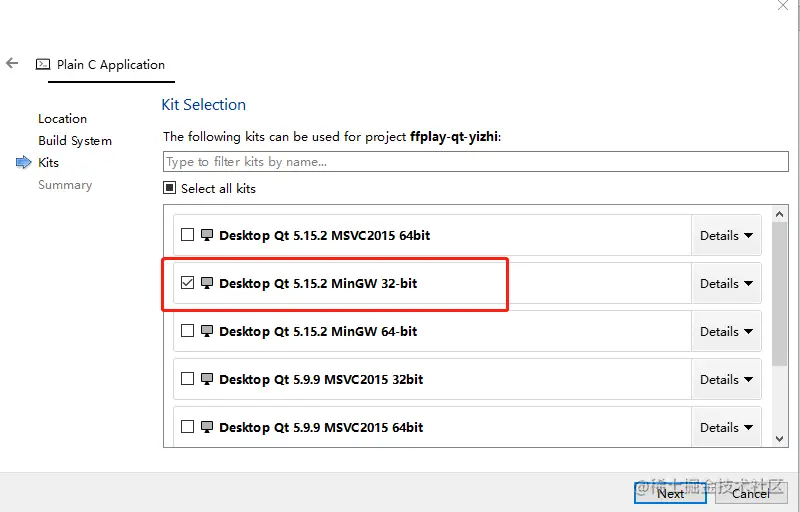The width and height of the screenshot is (800, 512).
Task: Click the Plain C Application terminal icon
Action: [43, 64]
